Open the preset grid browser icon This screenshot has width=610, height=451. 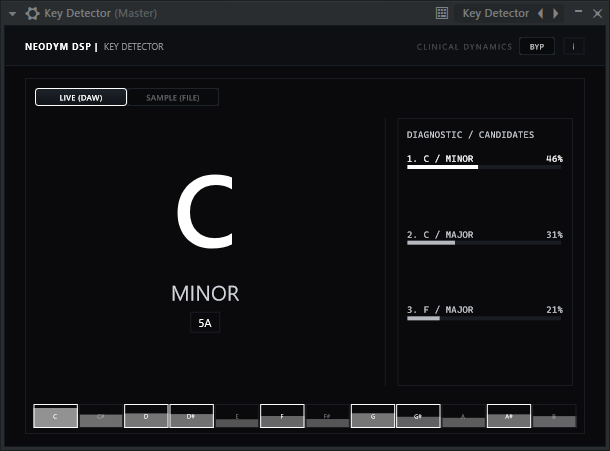[442, 13]
